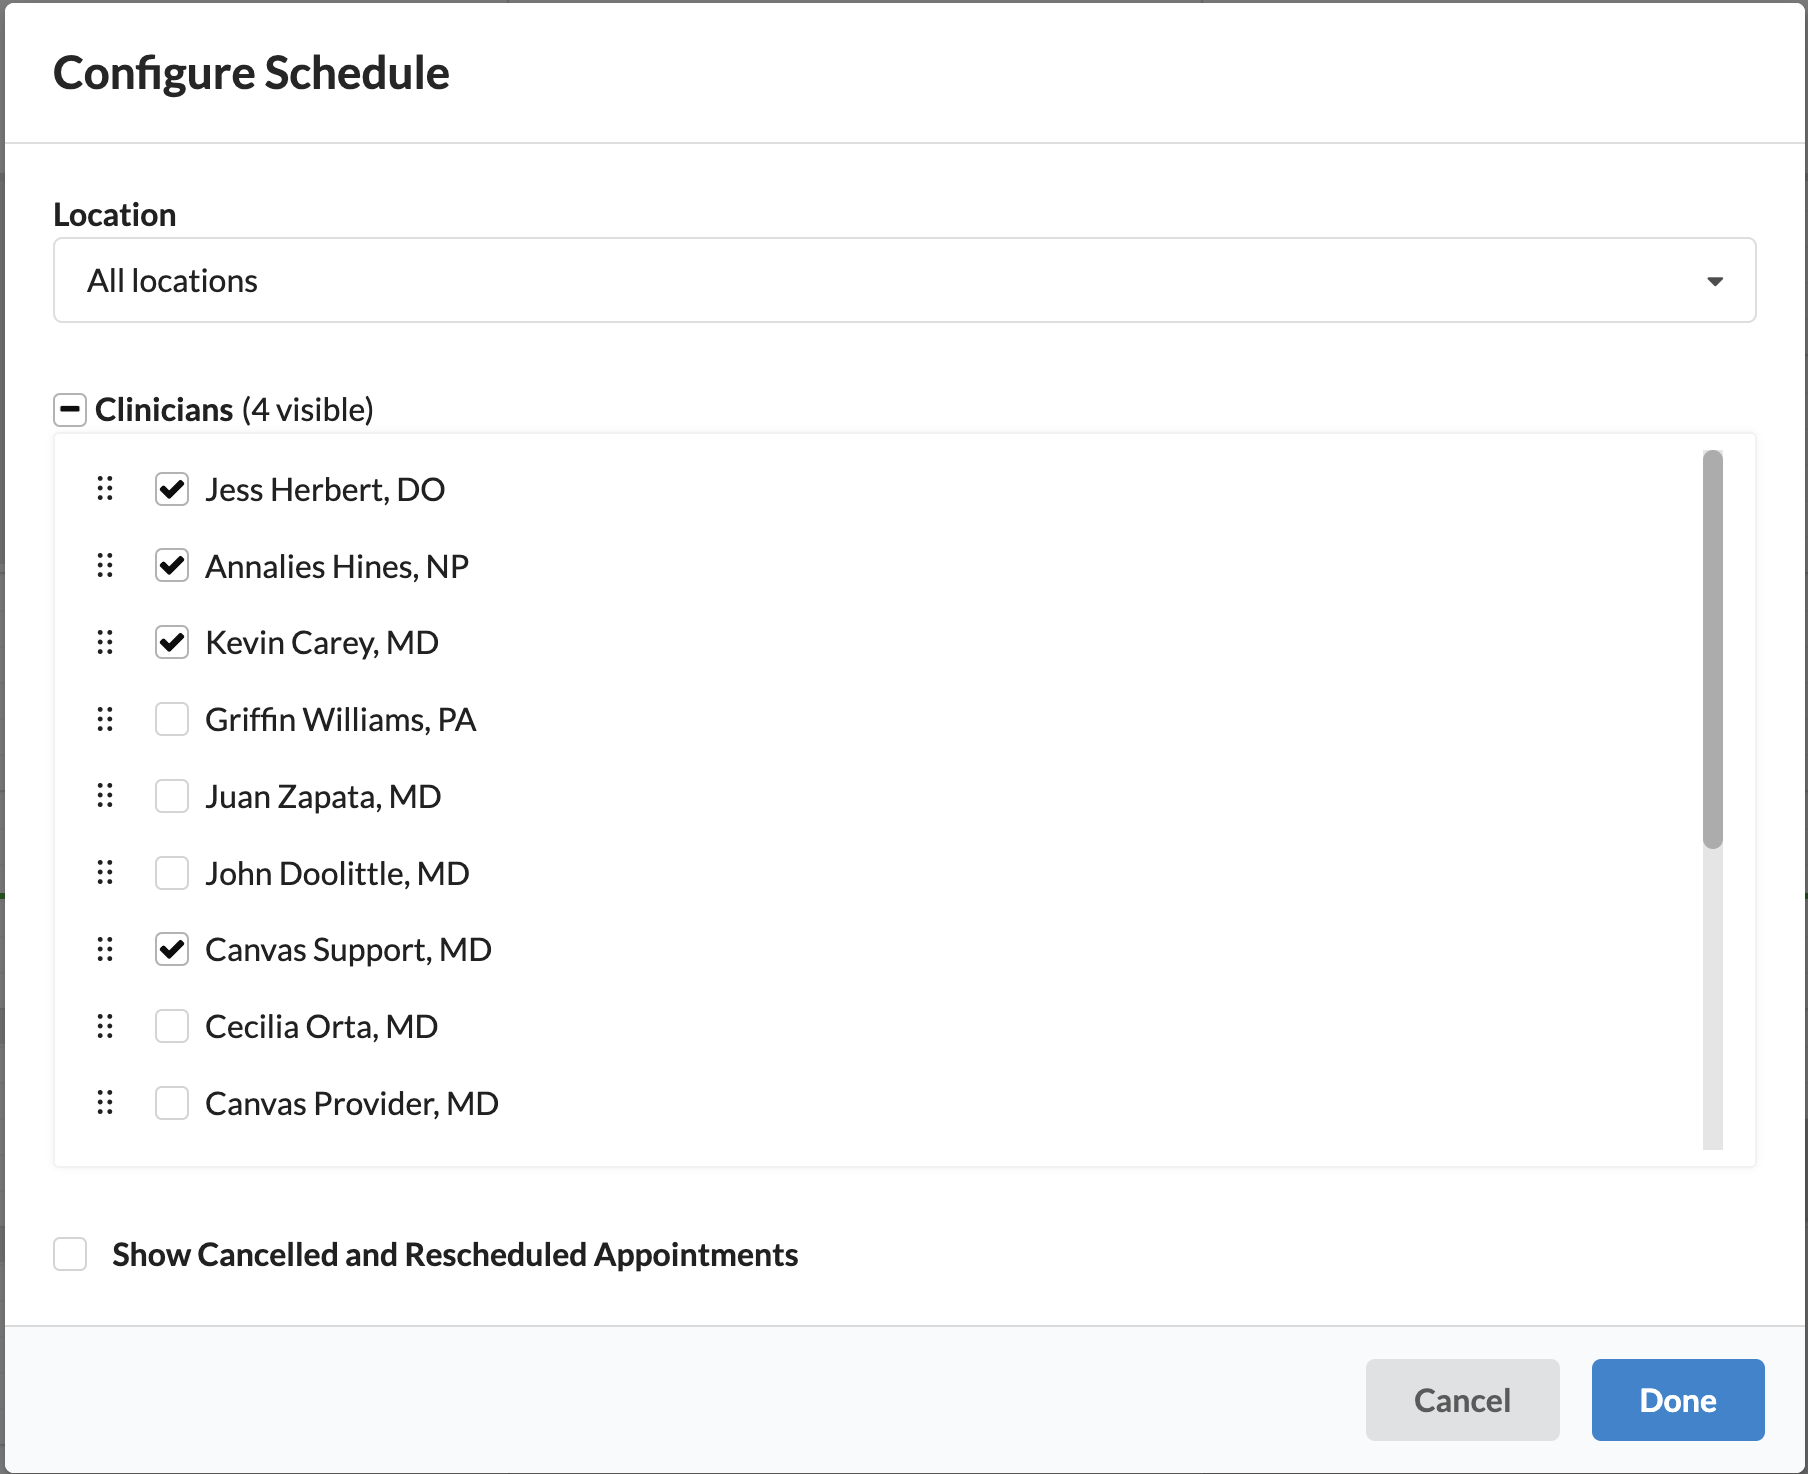The width and height of the screenshot is (1808, 1474).
Task: Click drag handle next to John Doolittle, MD
Action: [105, 873]
